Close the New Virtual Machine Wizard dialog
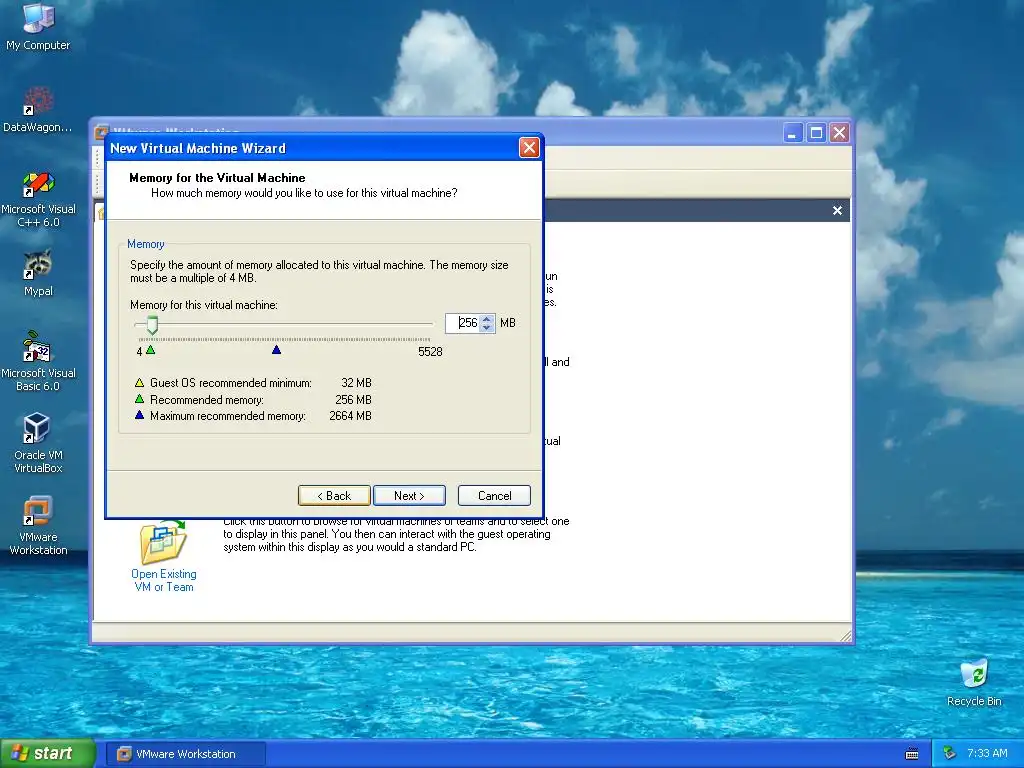 click(529, 148)
